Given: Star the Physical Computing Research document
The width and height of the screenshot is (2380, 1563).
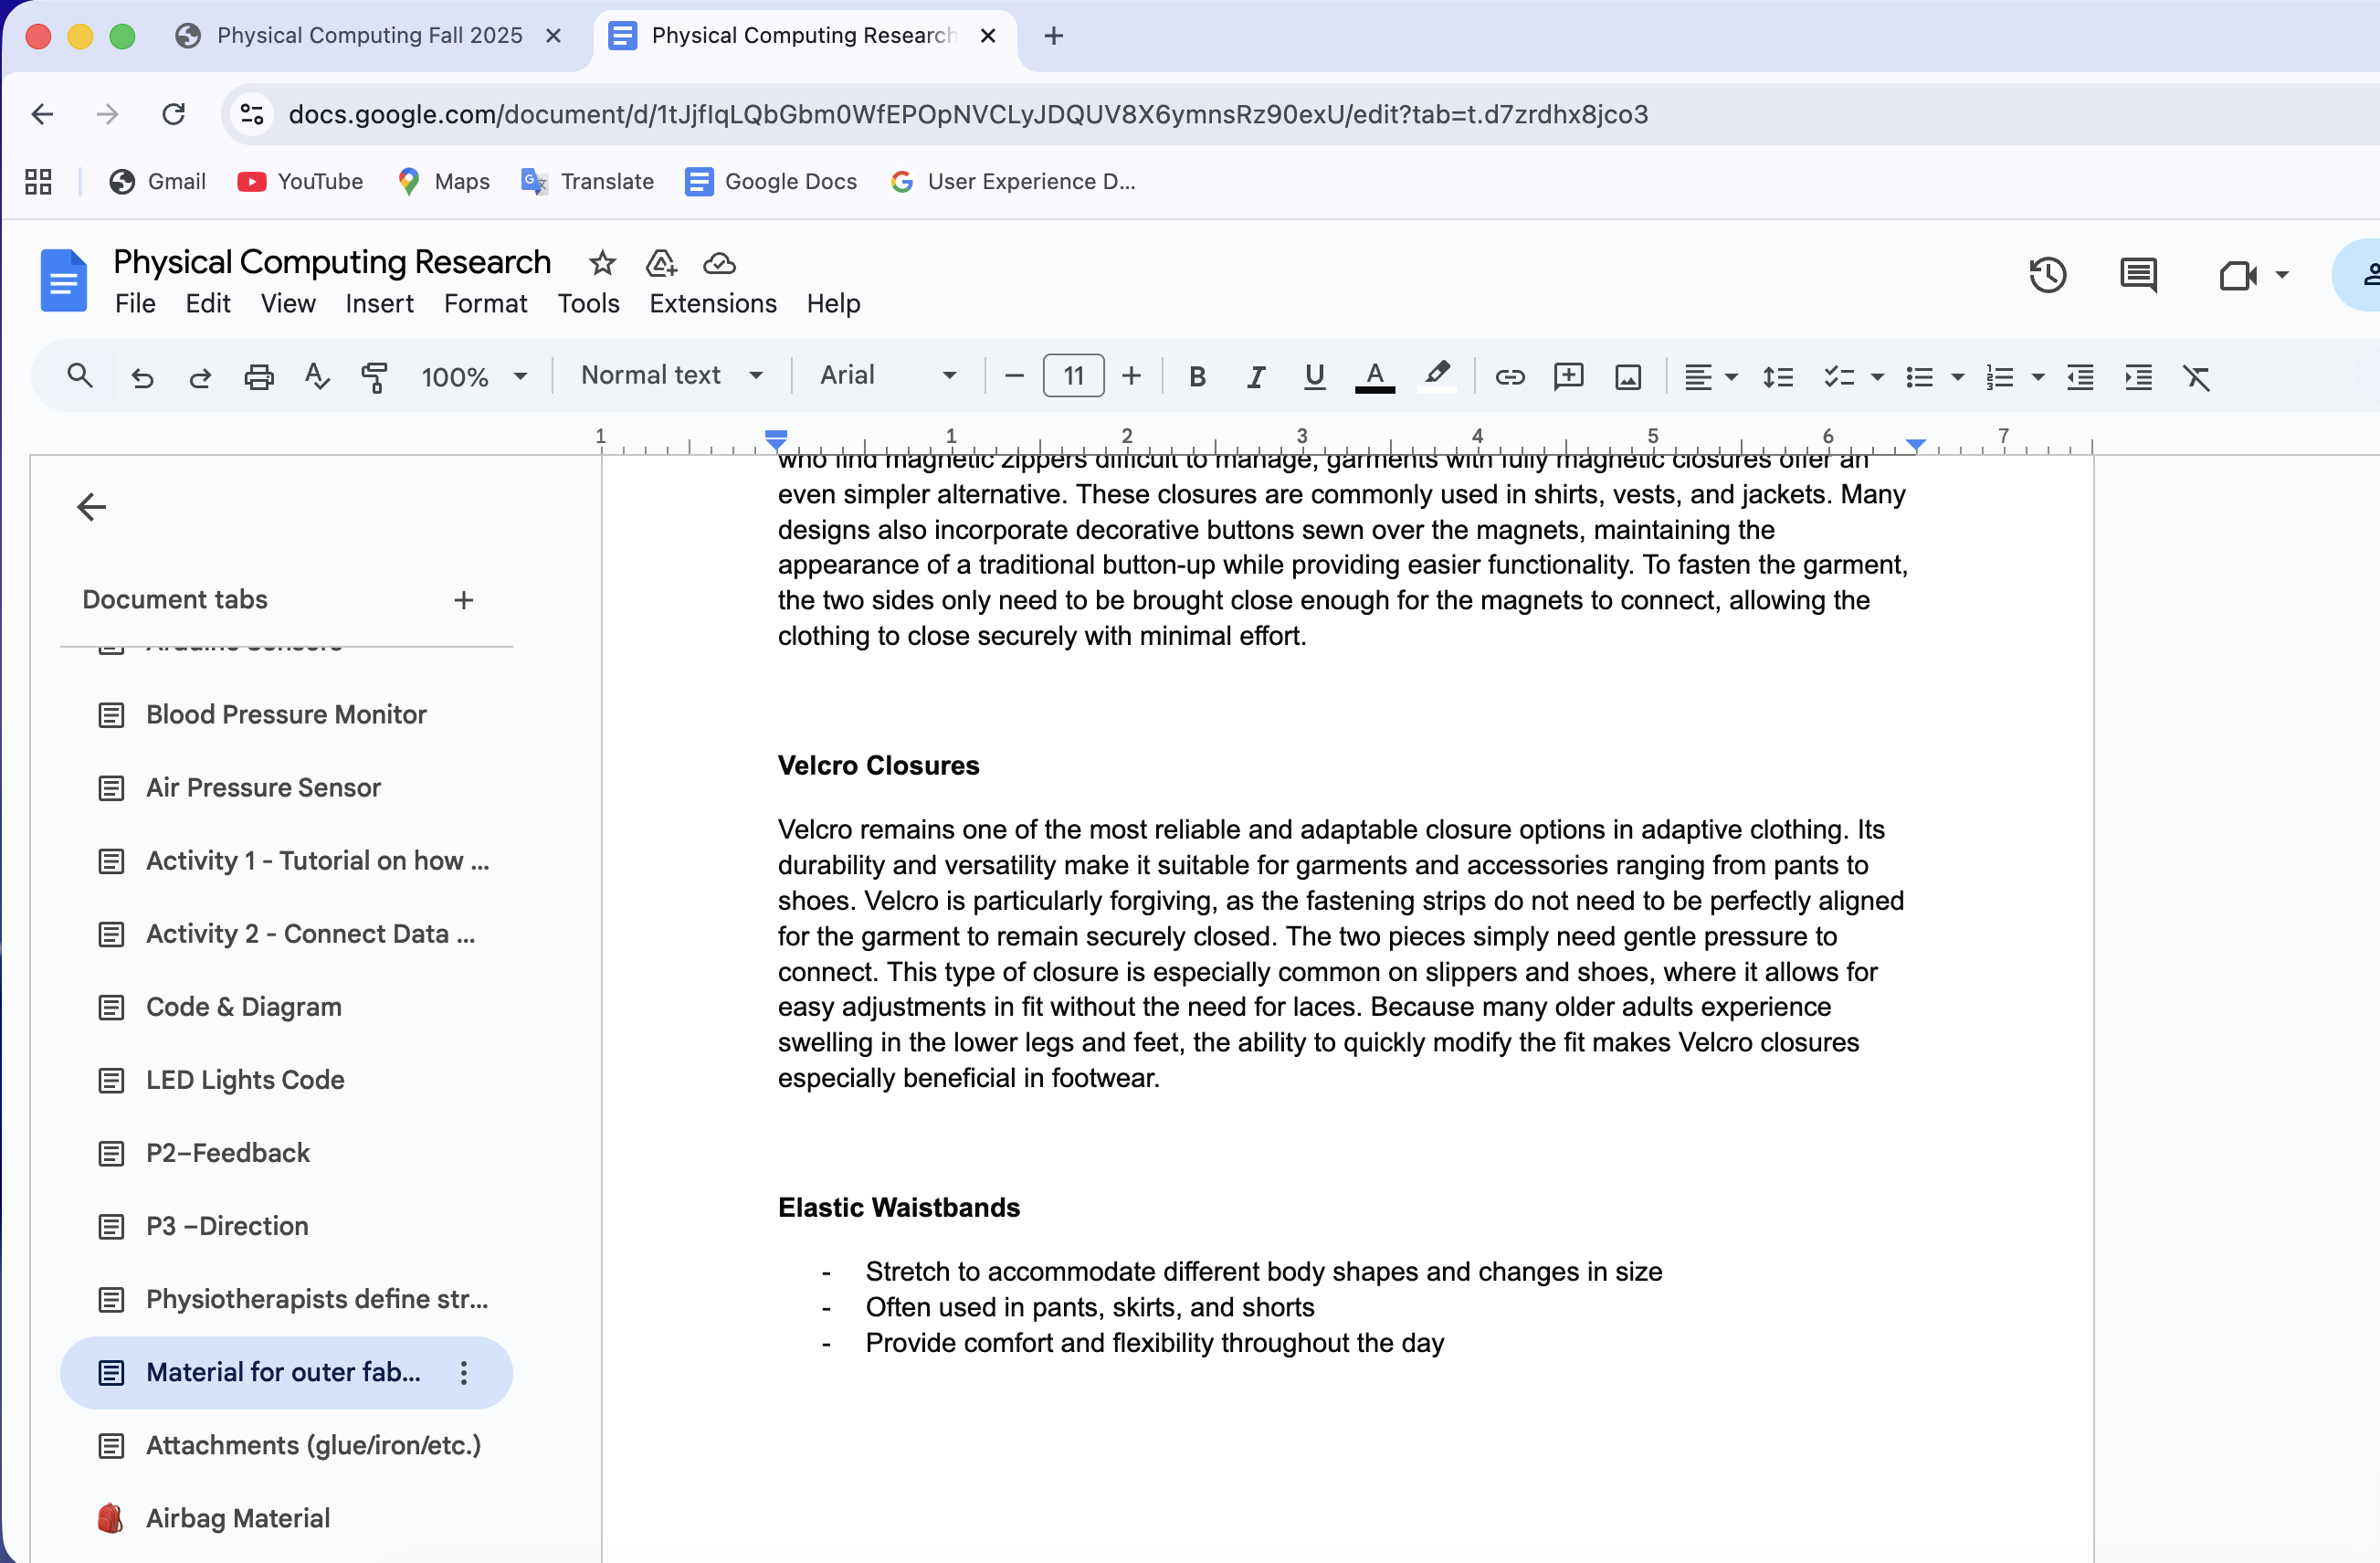Looking at the screenshot, I should [602, 263].
